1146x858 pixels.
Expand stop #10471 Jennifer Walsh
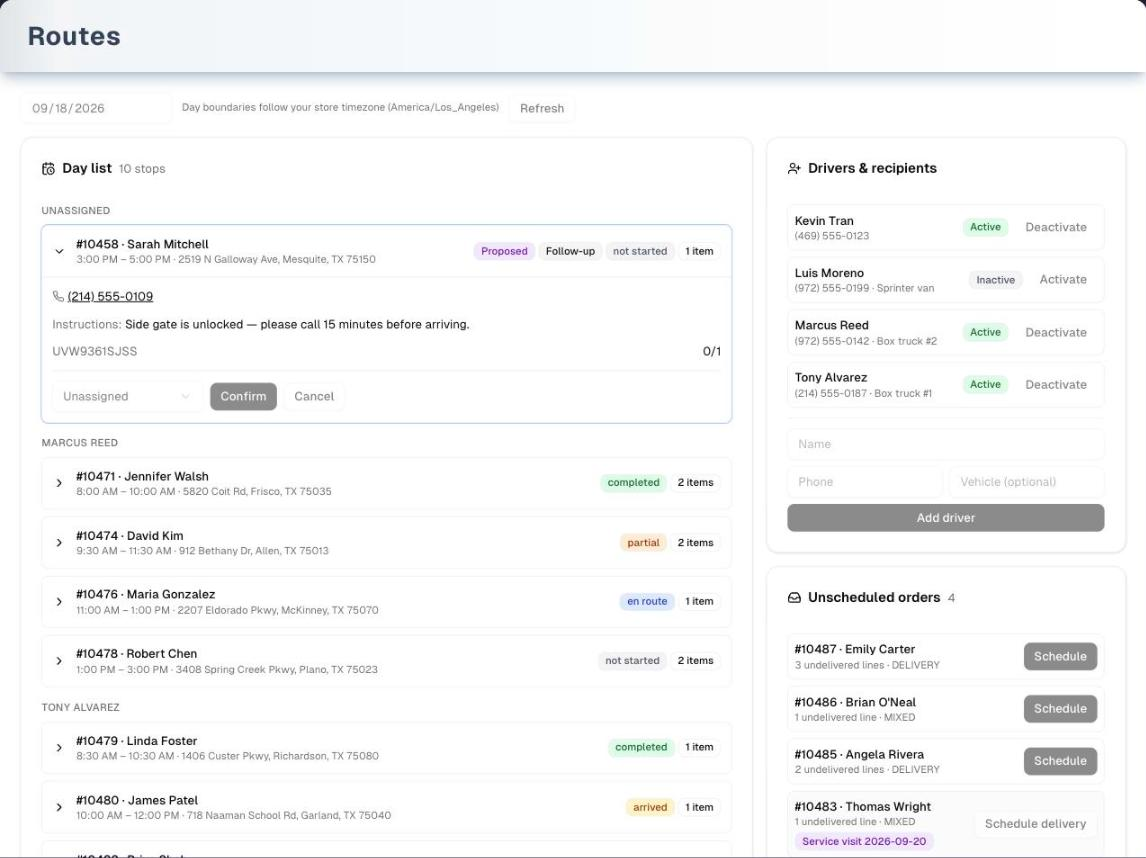click(x=59, y=483)
